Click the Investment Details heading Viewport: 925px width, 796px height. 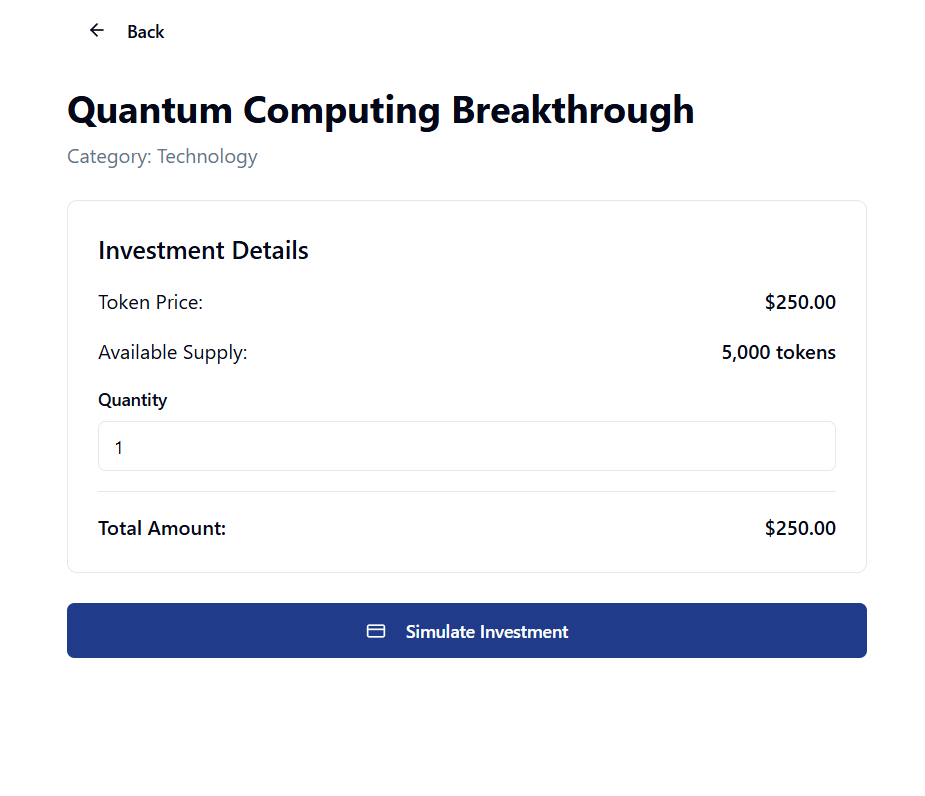pos(203,250)
